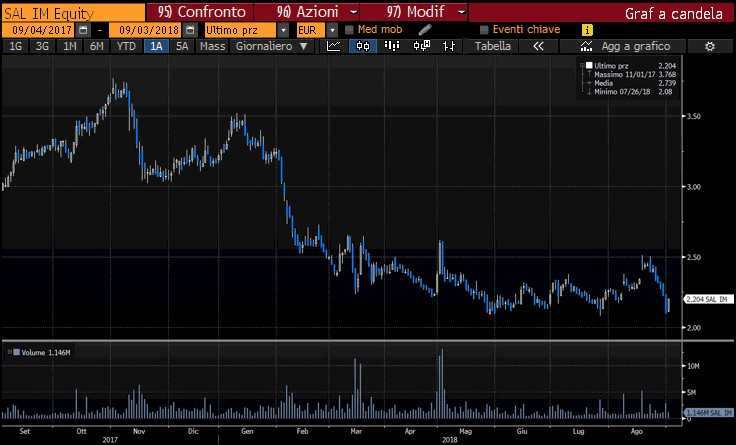Select the candlestick chart icon

(363, 46)
